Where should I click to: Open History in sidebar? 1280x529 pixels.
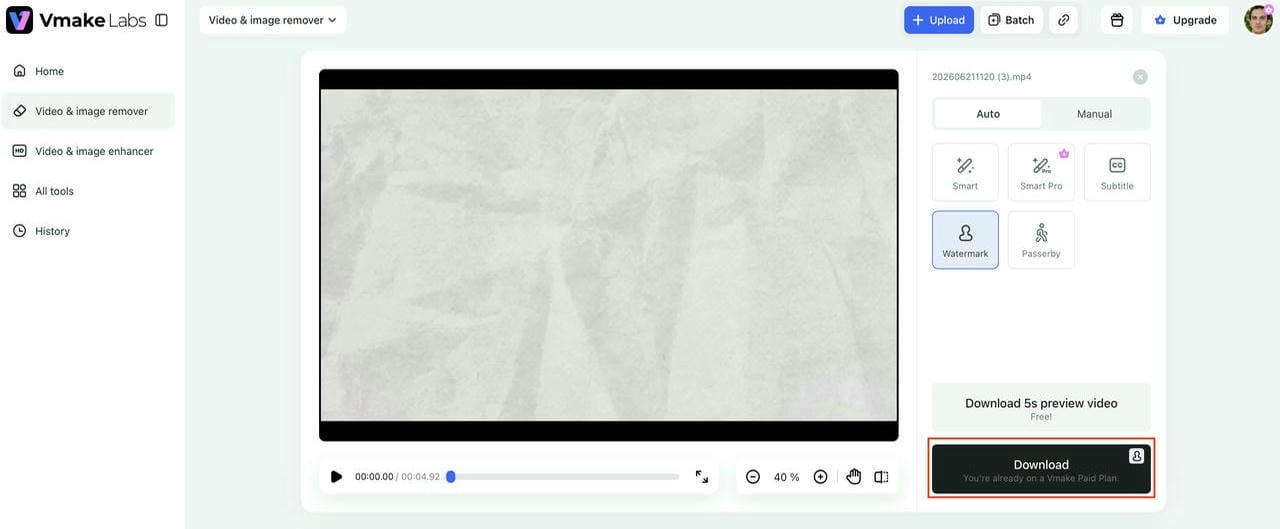click(88, 231)
